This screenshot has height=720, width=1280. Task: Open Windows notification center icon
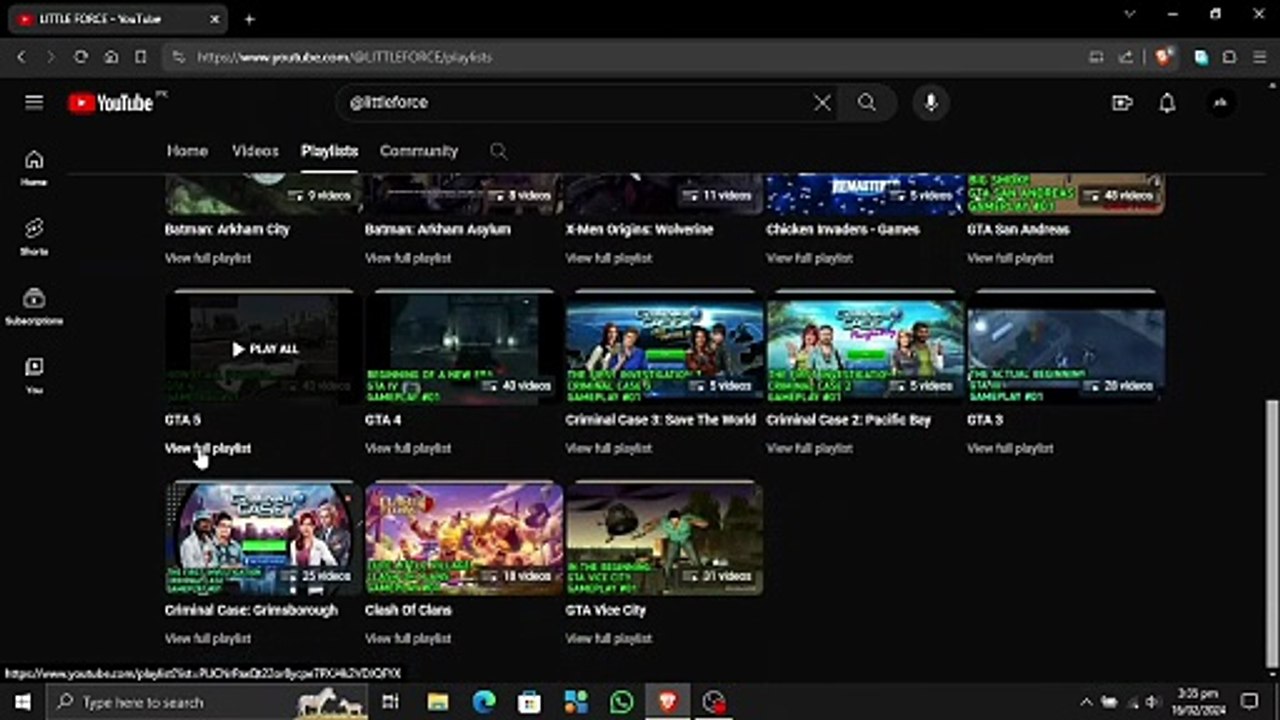click(x=1249, y=702)
